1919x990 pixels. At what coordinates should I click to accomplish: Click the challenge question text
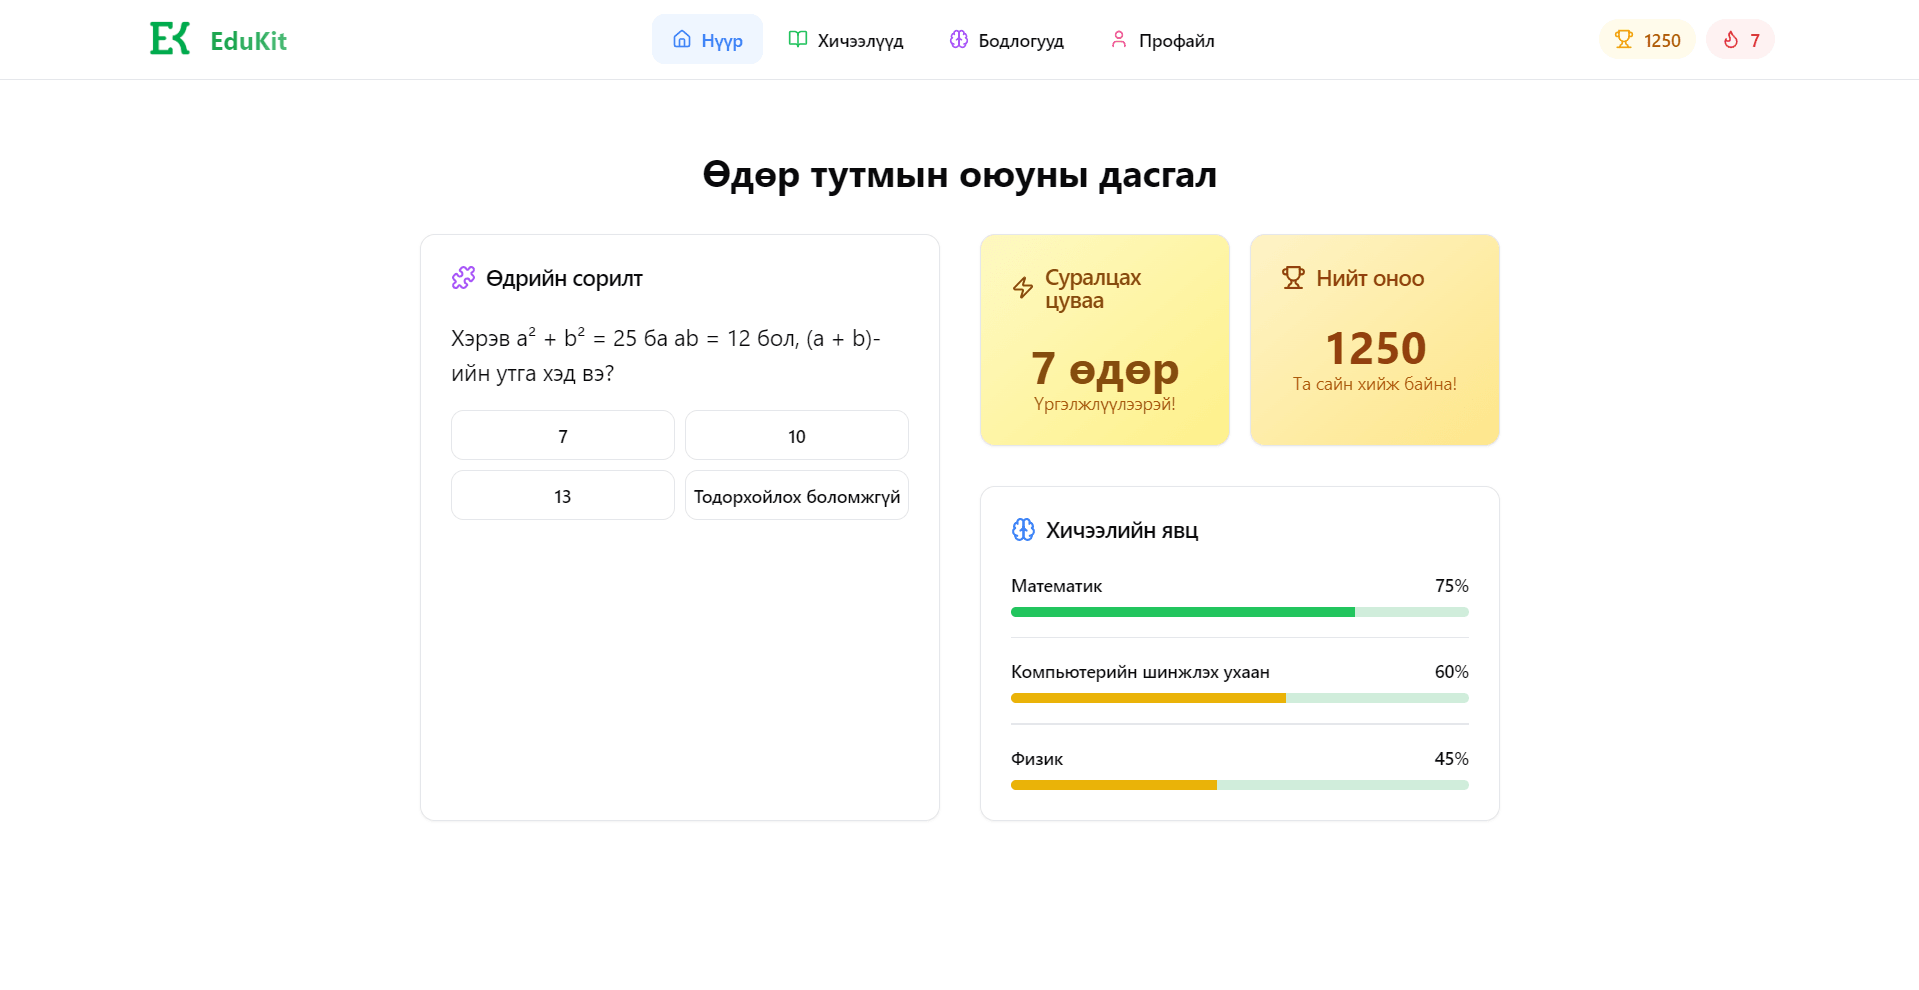[x=666, y=355]
